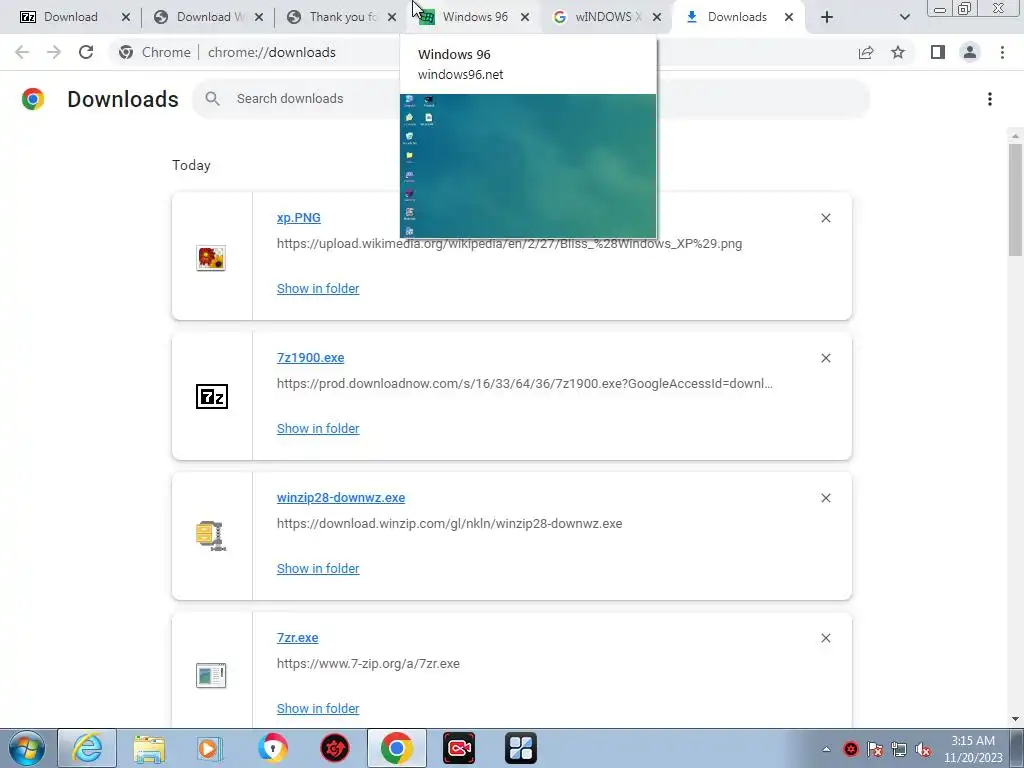Open Chrome from the taskbar
The height and width of the screenshot is (768, 1024).
(x=396, y=748)
